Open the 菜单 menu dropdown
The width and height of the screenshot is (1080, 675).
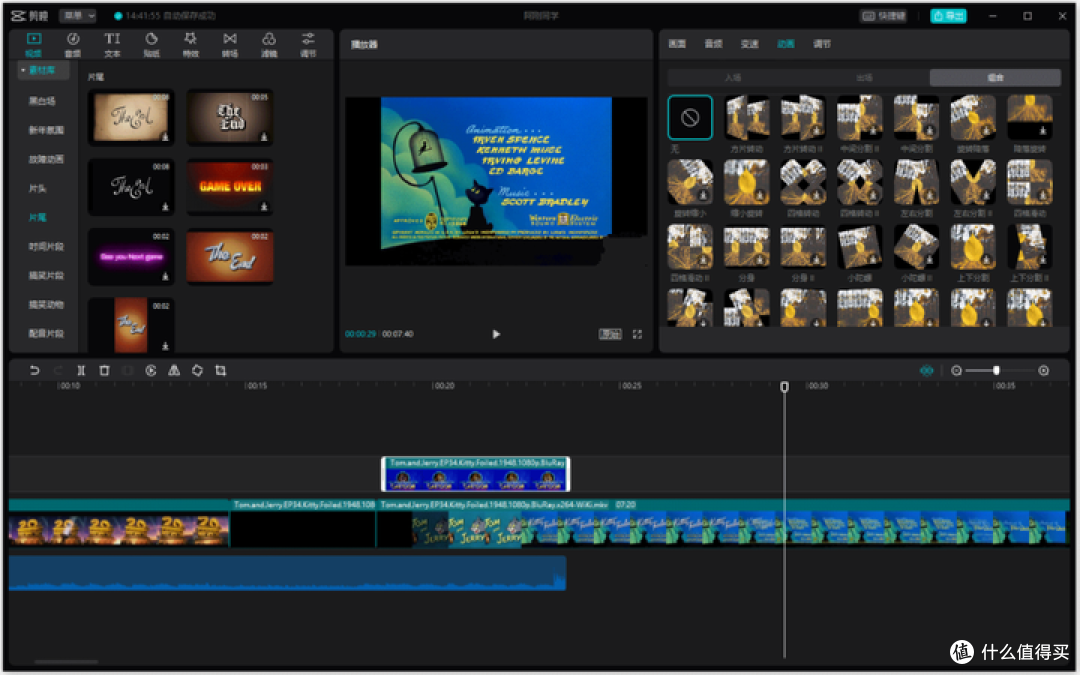click(x=78, y=15)
